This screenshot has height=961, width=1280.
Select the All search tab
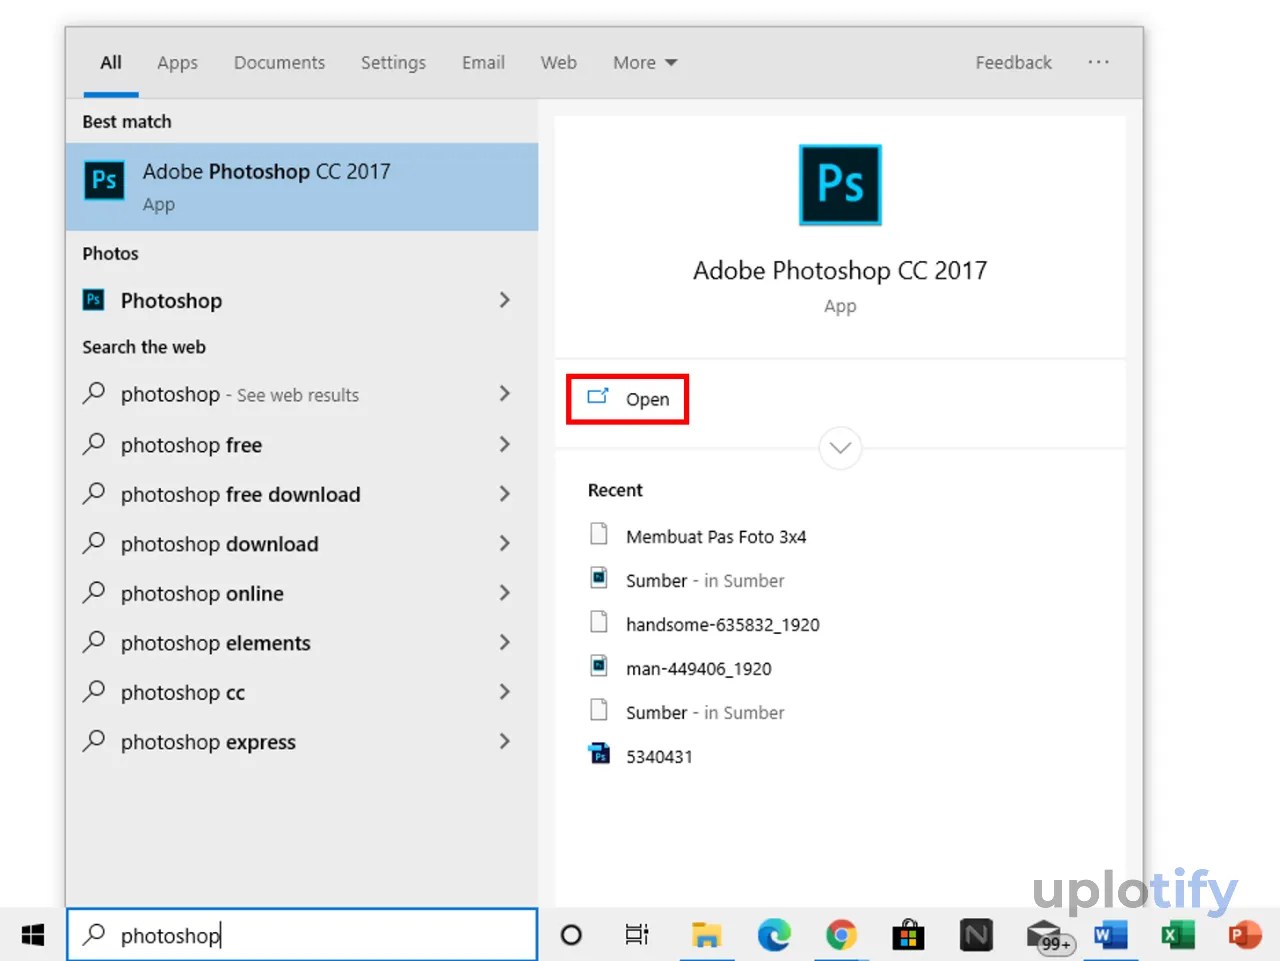(x=111, y=62)
